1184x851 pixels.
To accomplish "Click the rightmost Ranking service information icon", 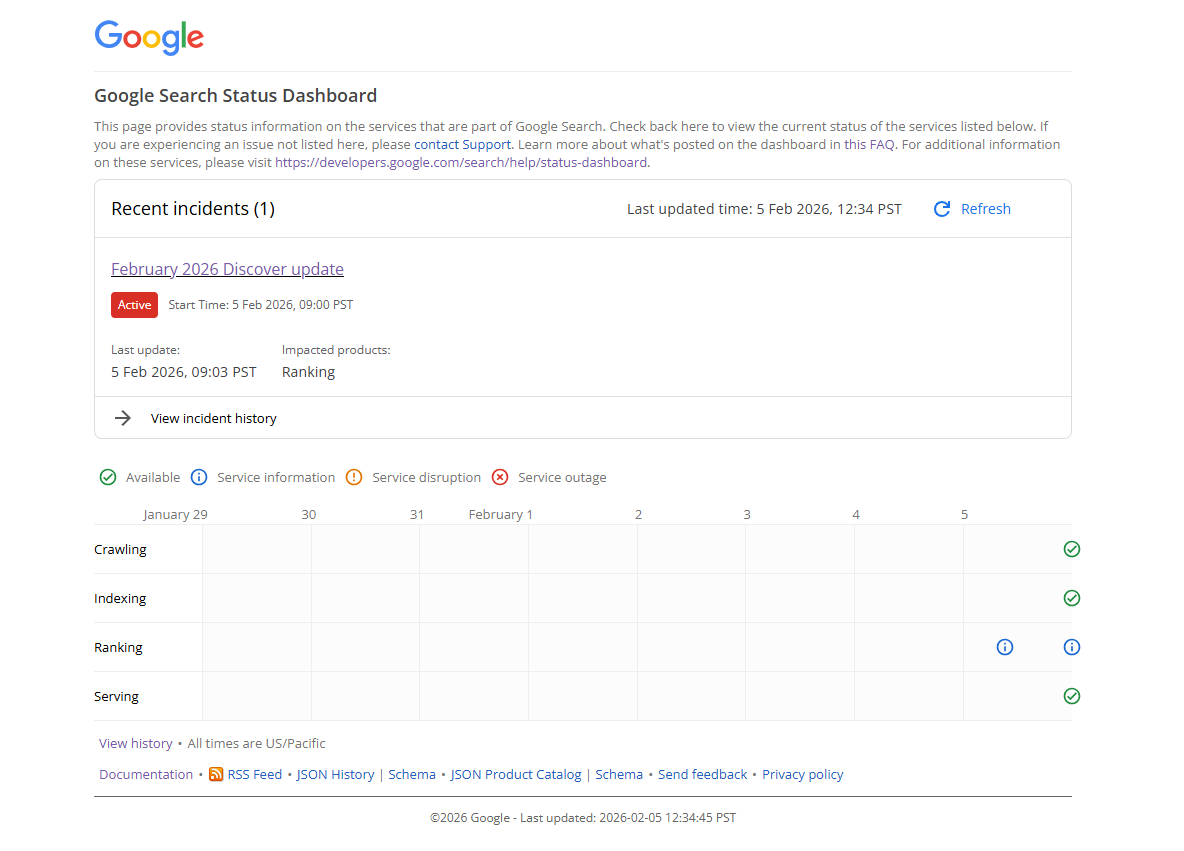I will point(1072,647).
